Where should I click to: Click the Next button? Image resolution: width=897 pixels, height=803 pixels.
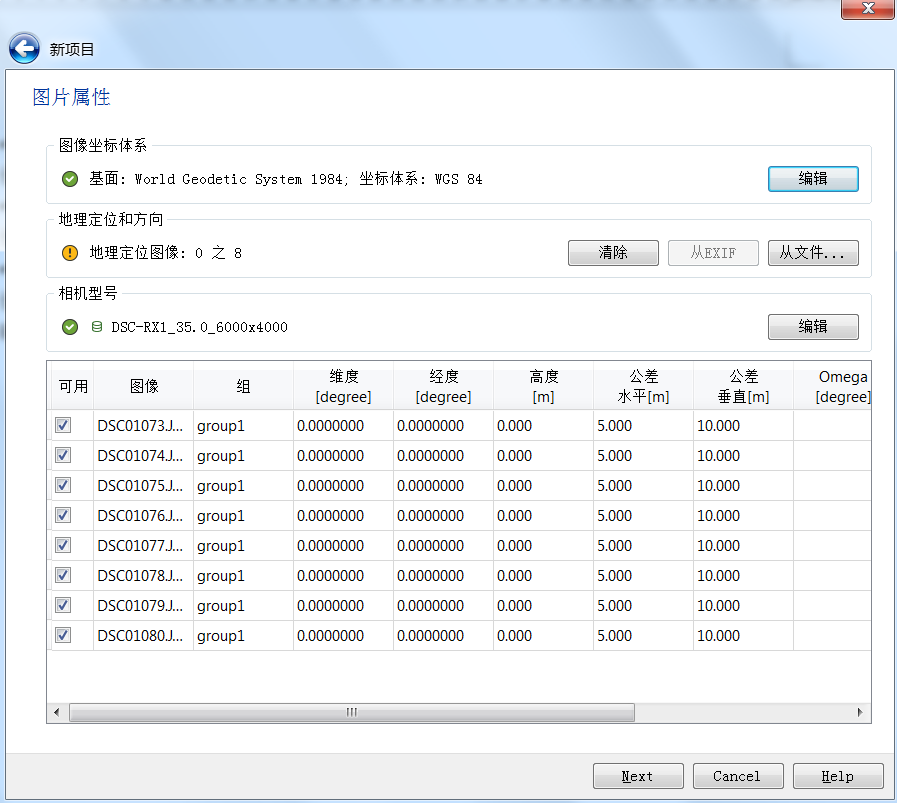tap(638, 776)
